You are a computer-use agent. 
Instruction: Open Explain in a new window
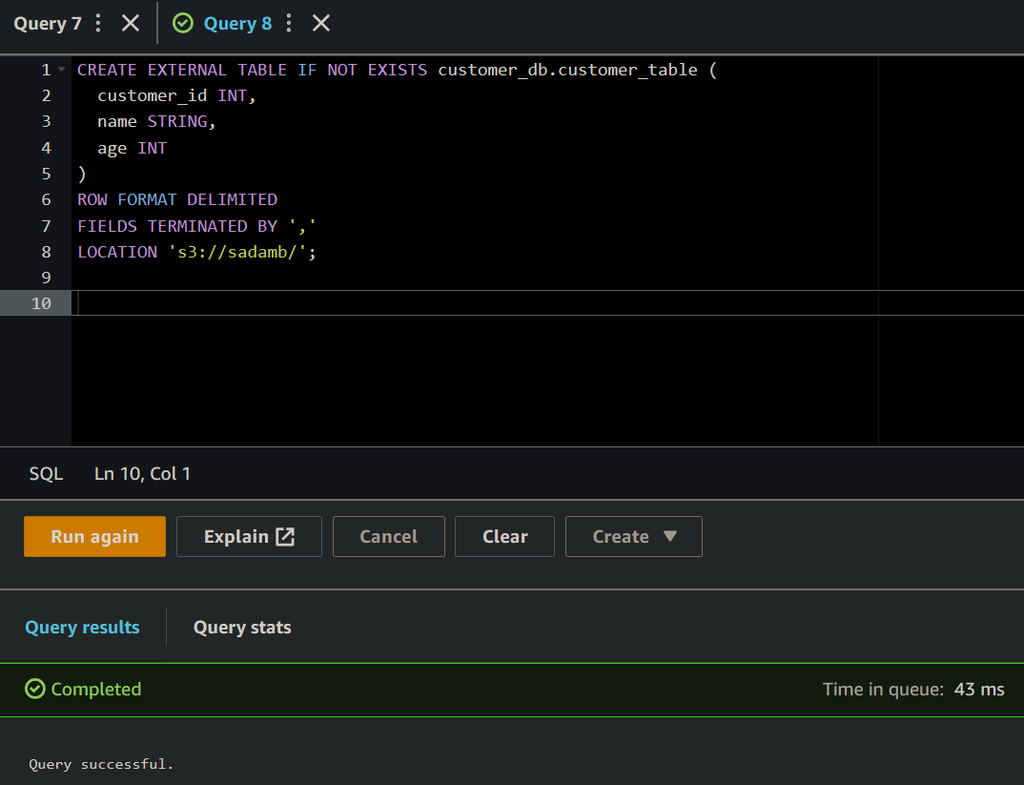point(249,537)
